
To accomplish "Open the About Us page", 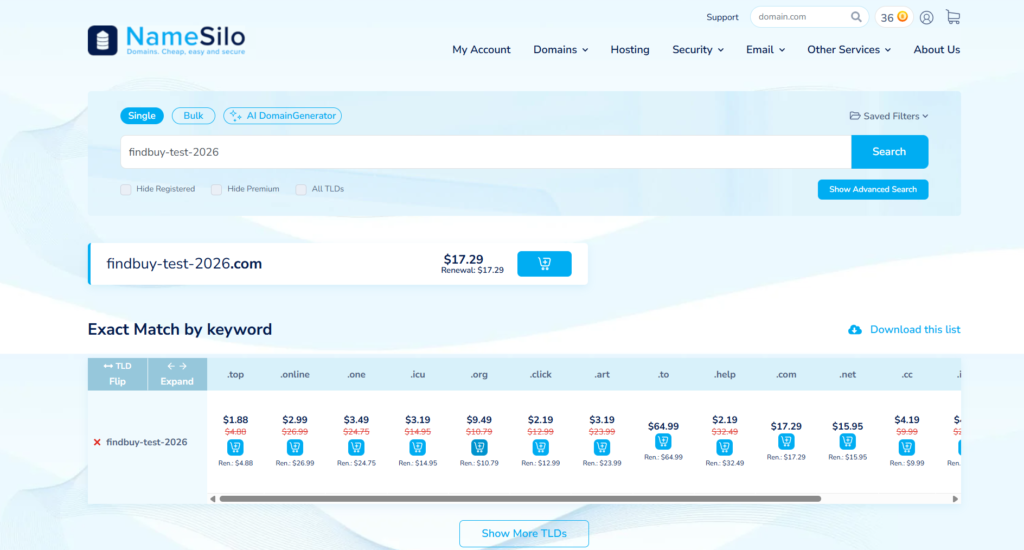I will coord(936,50).
